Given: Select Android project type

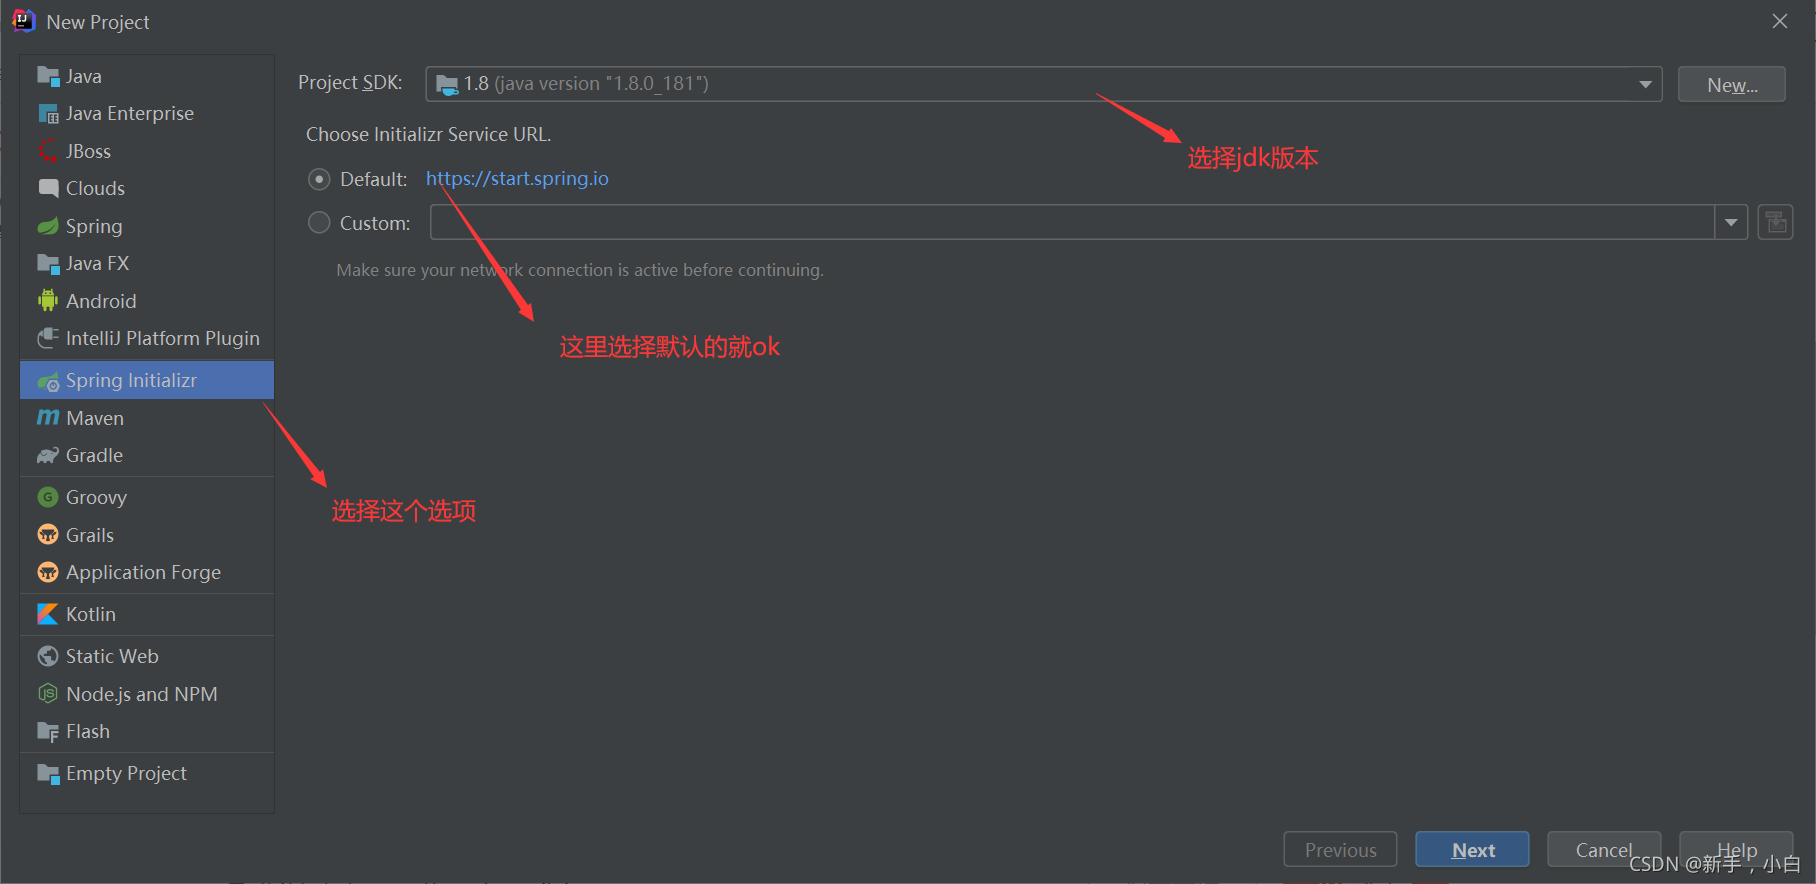Looking at the screenshot, I should [x=147, y=301].
